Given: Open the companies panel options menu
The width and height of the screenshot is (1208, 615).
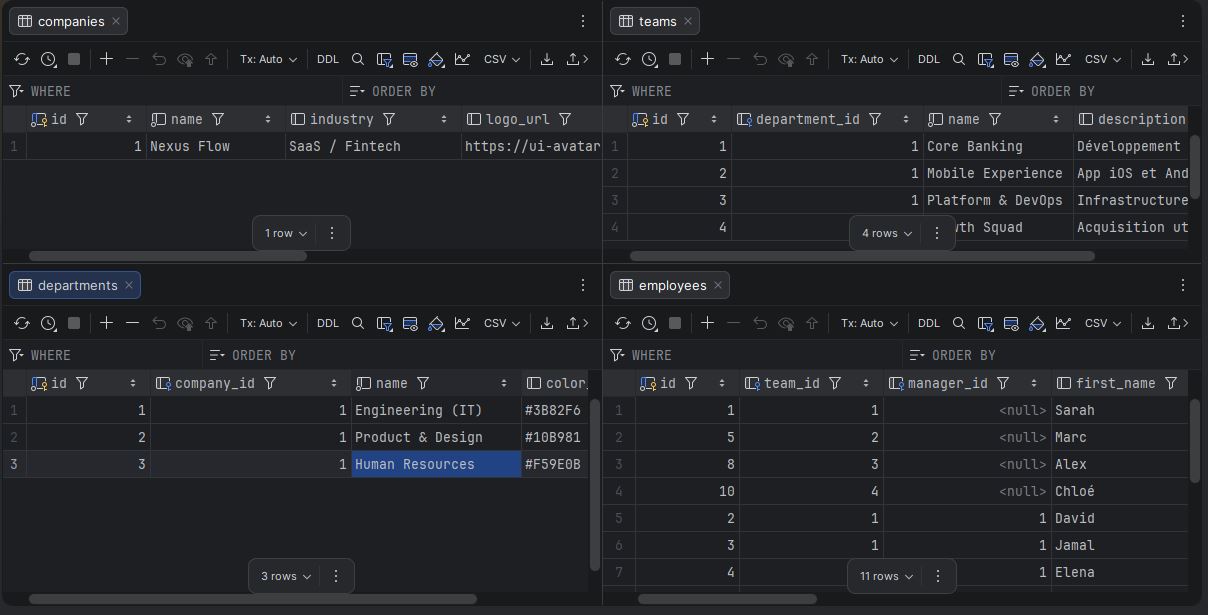Looking at the screenshot, I should [583, 20].
